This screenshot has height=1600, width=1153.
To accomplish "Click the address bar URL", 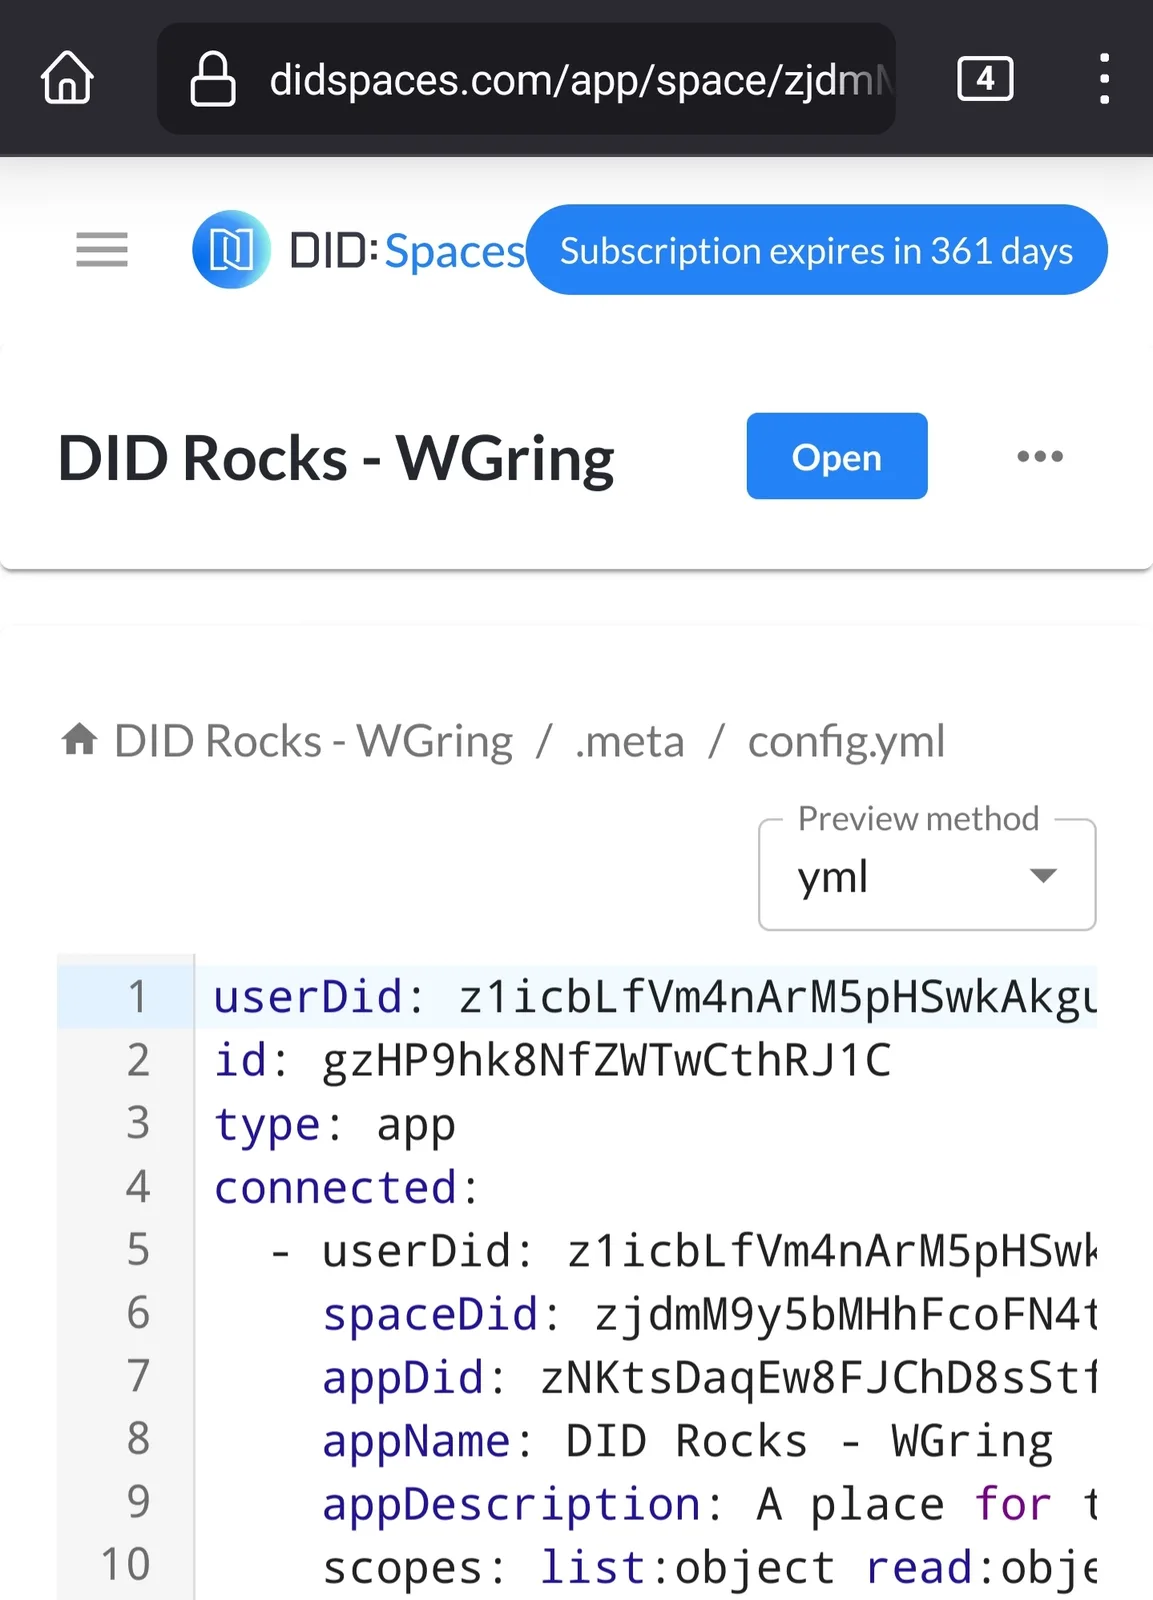I will 581,79.
